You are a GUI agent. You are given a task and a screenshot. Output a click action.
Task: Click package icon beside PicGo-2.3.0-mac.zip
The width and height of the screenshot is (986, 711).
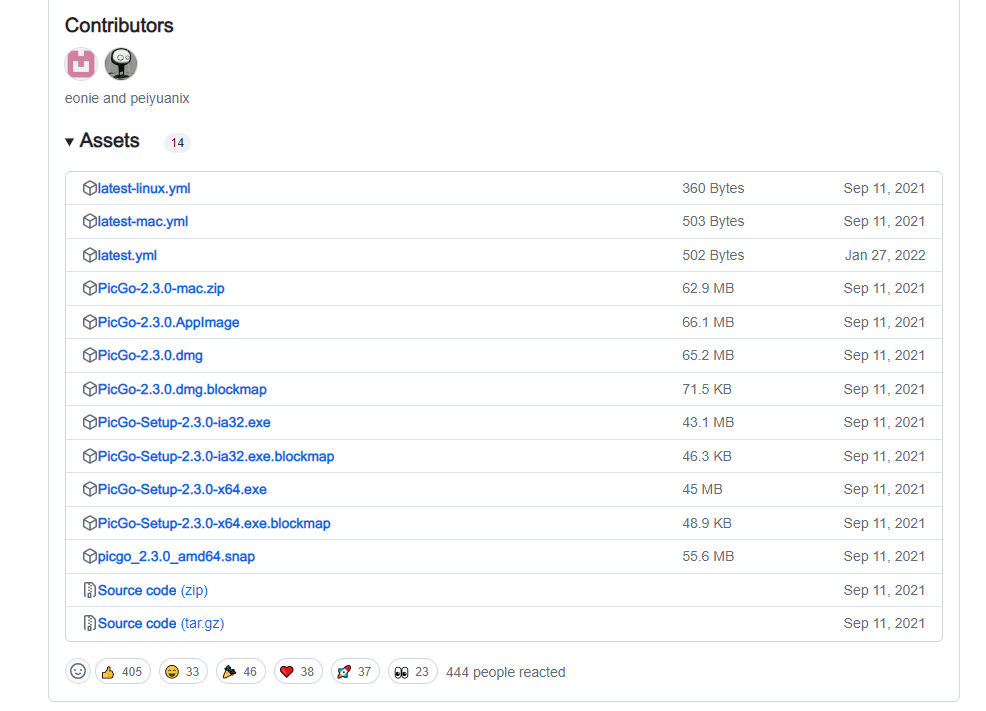pyautogui.click(x=89, y=288)
